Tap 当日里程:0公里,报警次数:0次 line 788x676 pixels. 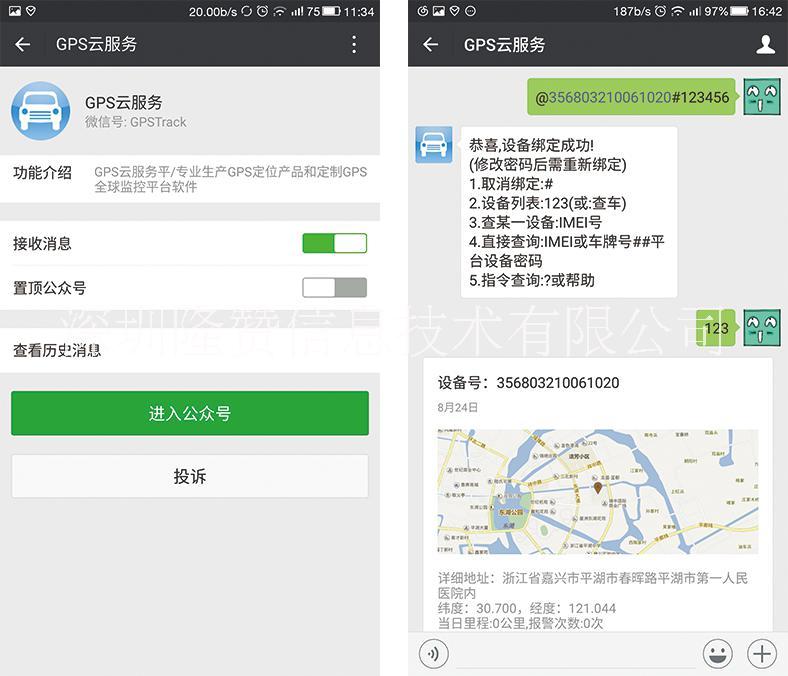click(520, 623)
